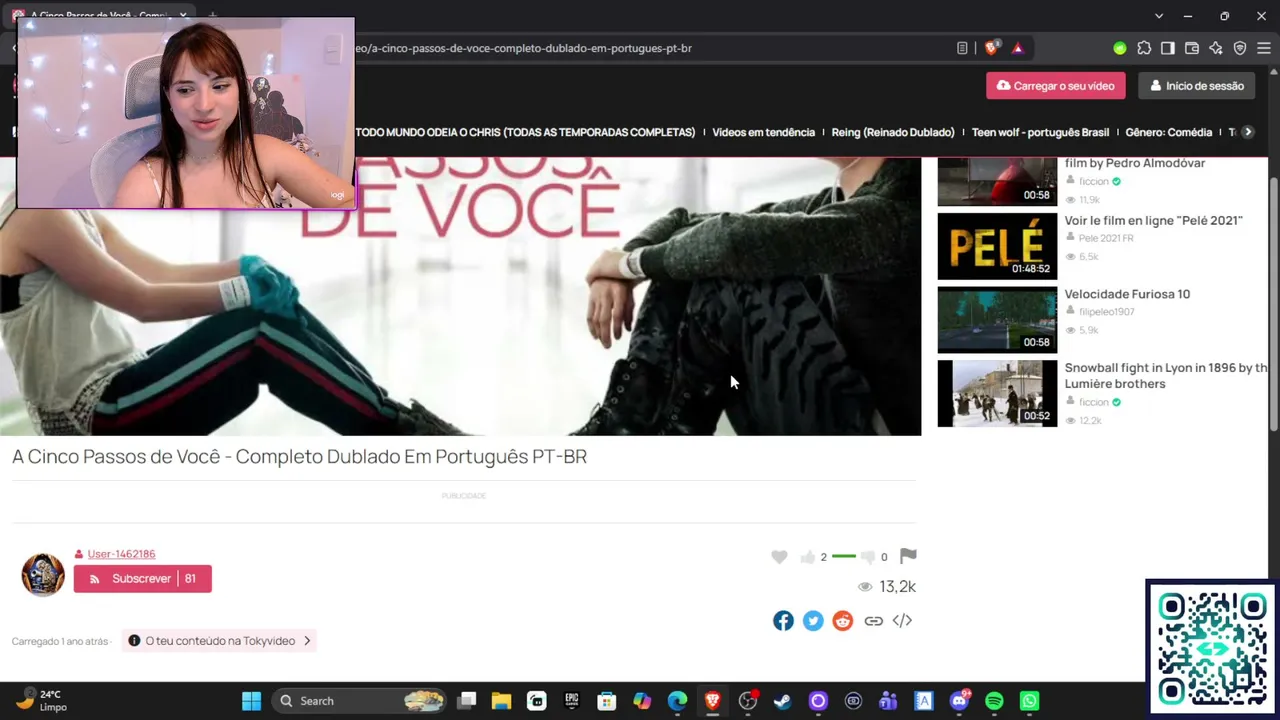This screenshot has height=720, width=1280.
Task: Open Brave Rewards triangle icon
Action: pos(1018,48)
